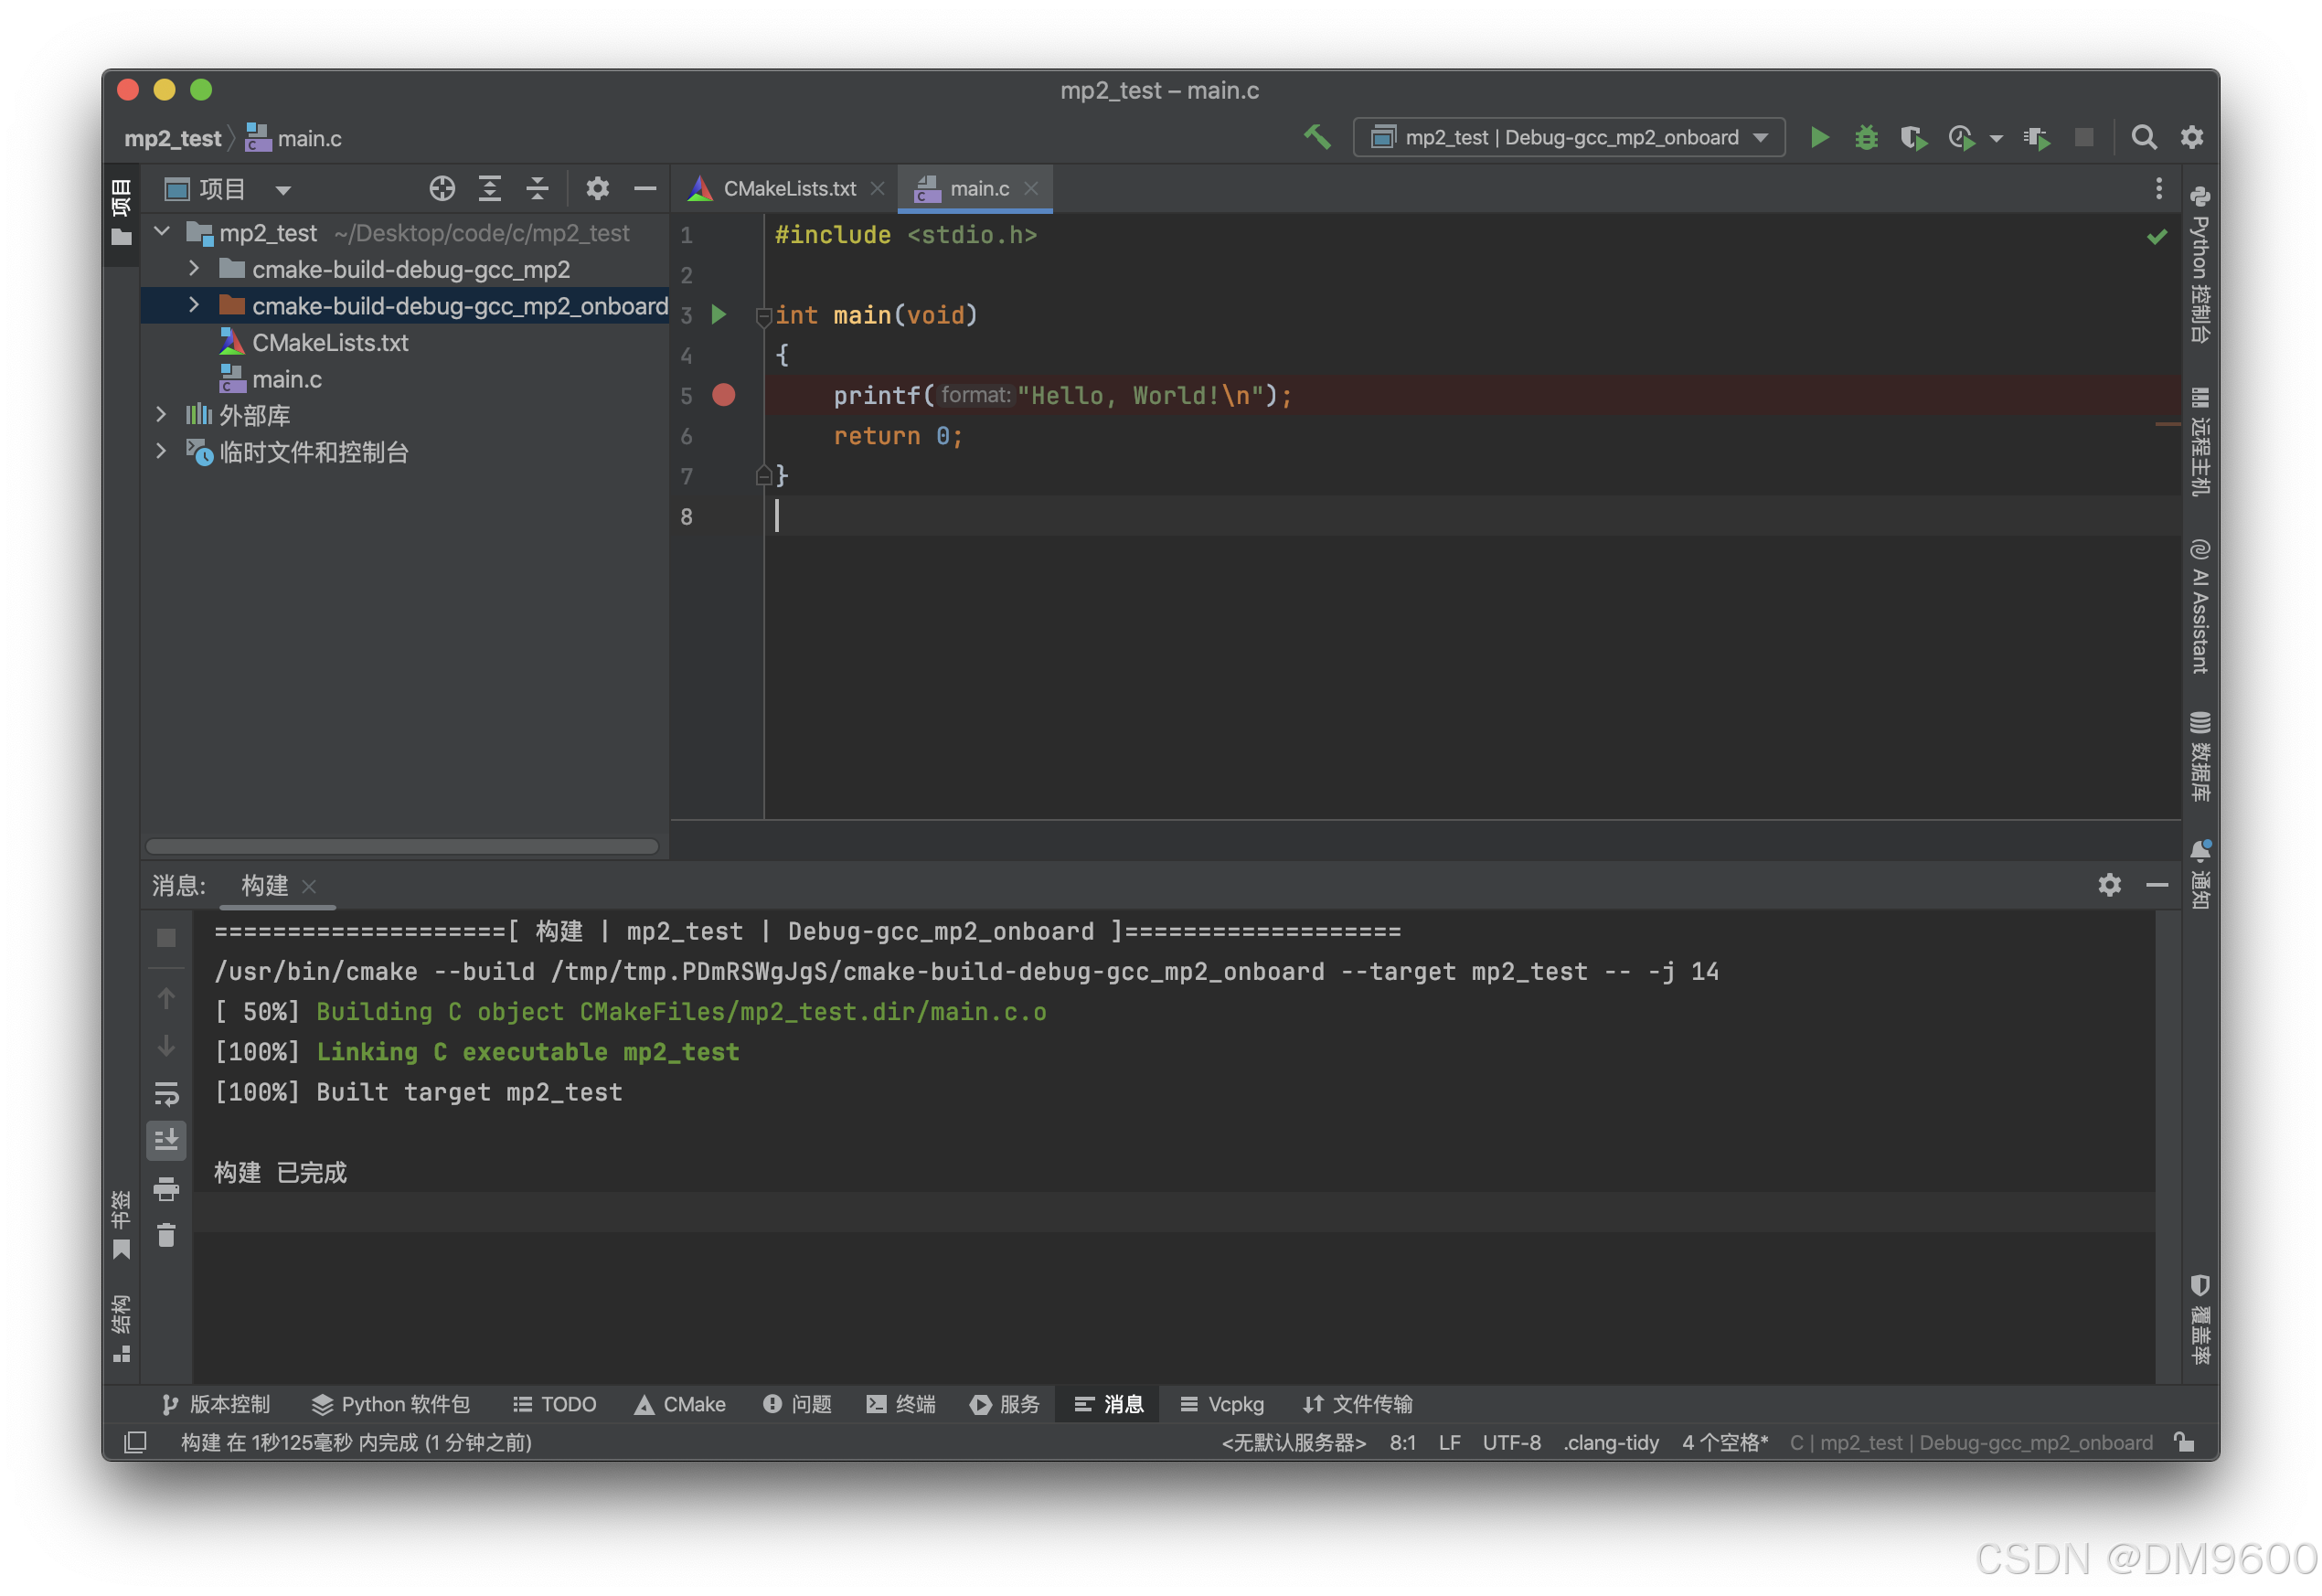
Task: Click UTF-8 encoding in status bar
Action: point(1510,1442)
